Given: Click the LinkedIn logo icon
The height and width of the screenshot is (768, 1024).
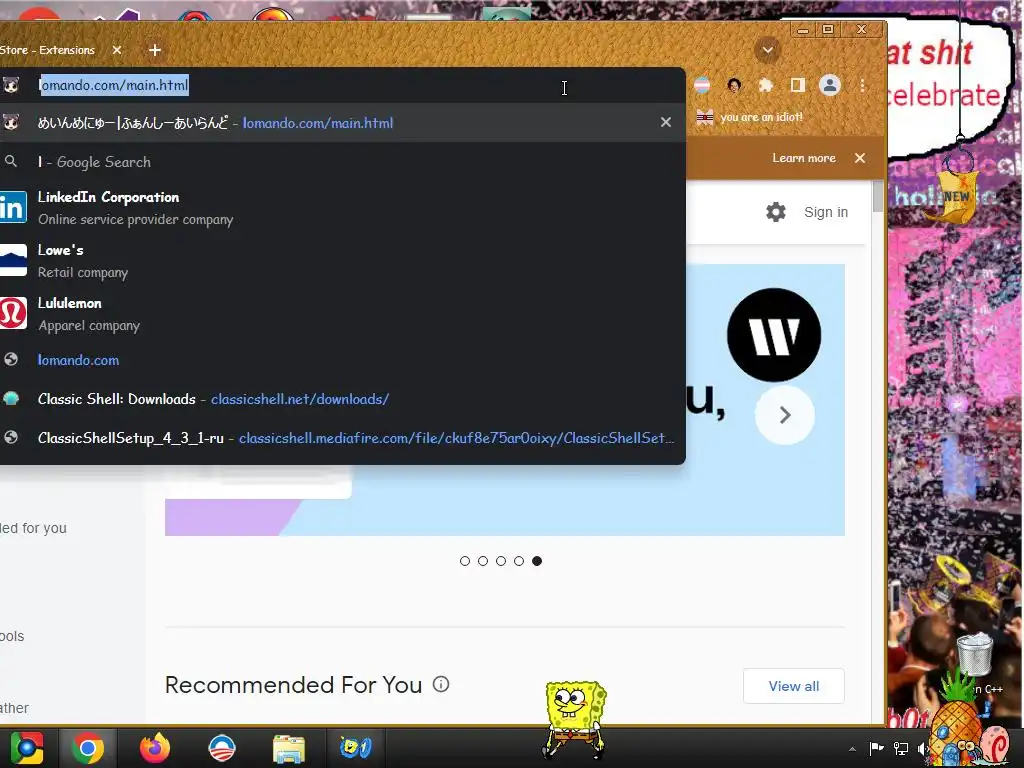Looking at the screenshot, I should coord(12,208).
